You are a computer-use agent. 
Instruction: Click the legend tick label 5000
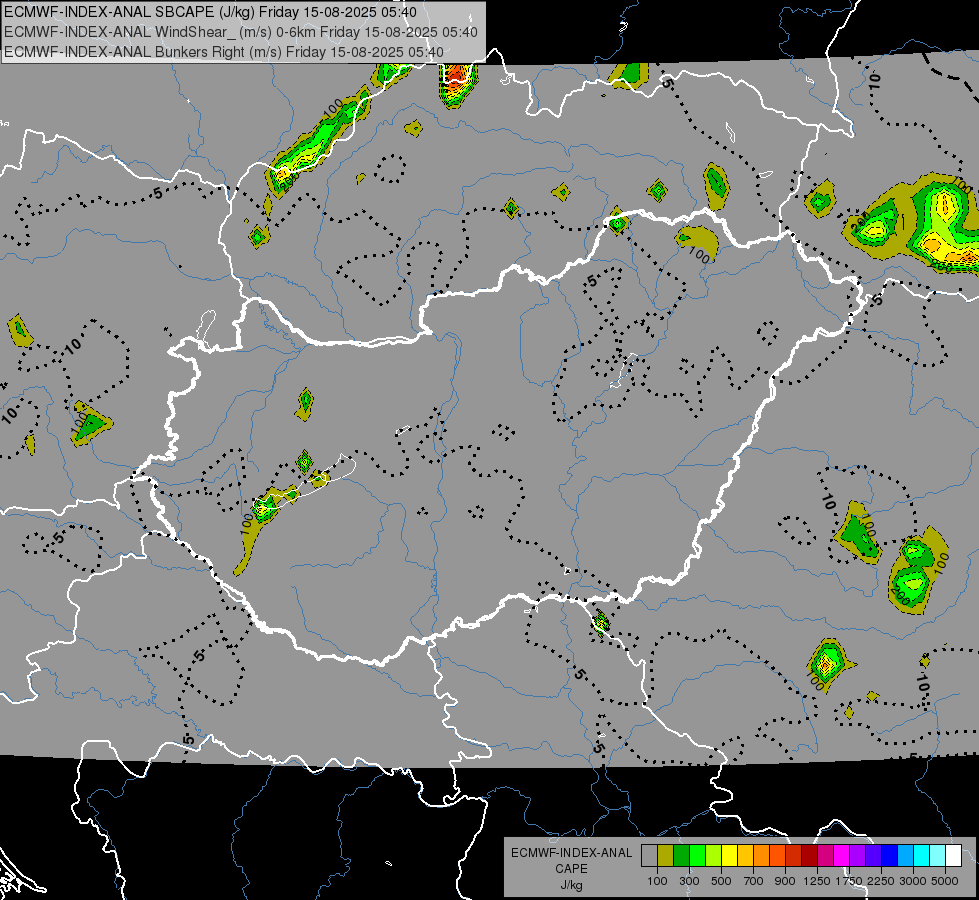click(945, 881)
